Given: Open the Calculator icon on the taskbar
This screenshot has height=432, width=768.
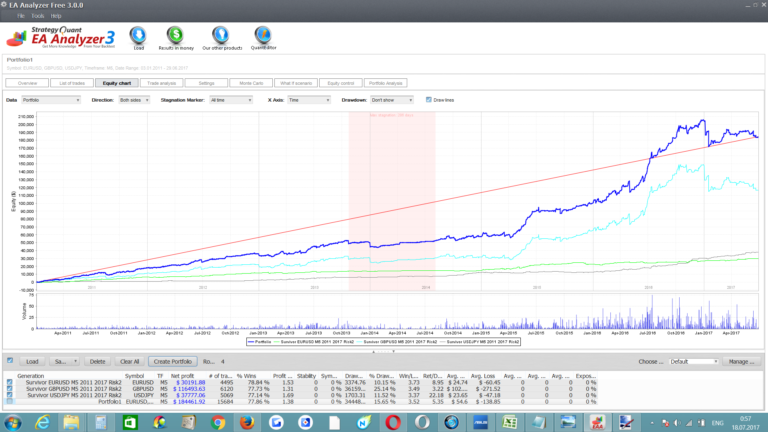Looking at the screenshot, I should [x=100, y=422].
